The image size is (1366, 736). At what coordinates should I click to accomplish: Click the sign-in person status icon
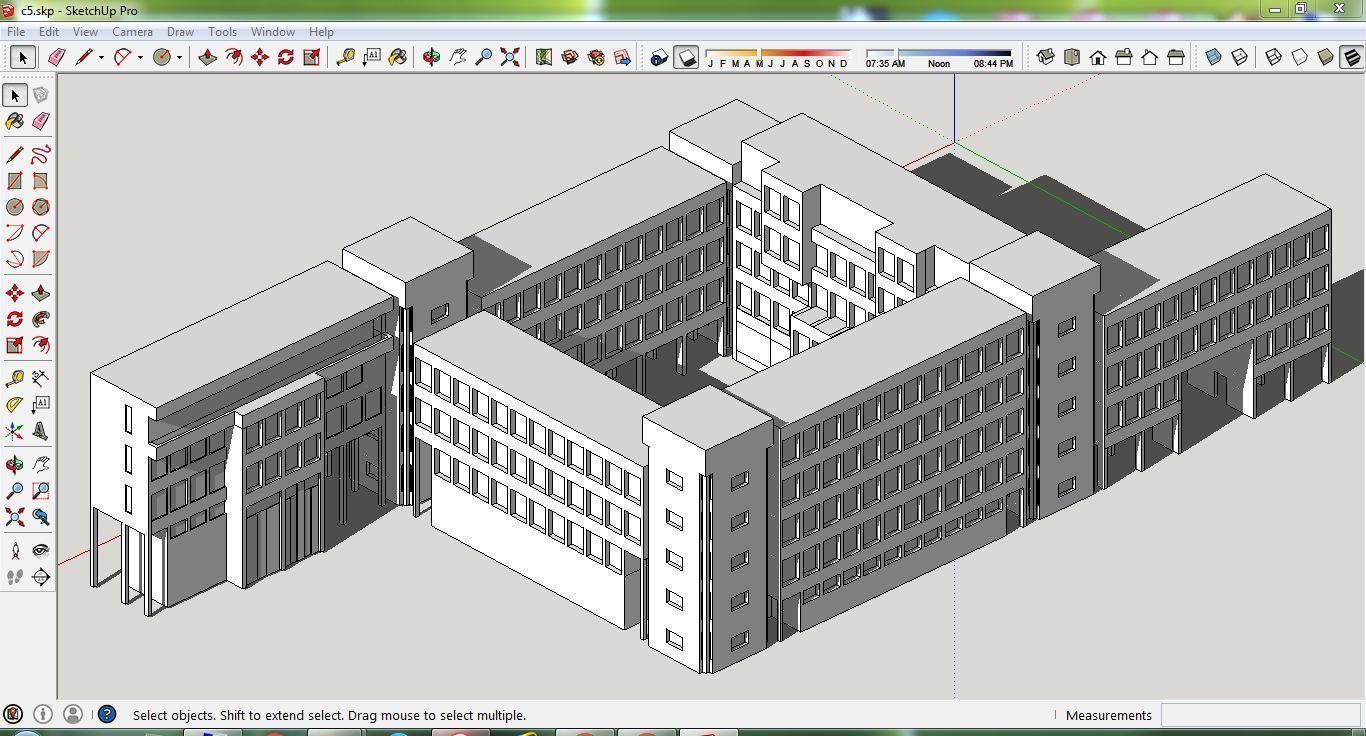tap(73, 714)
